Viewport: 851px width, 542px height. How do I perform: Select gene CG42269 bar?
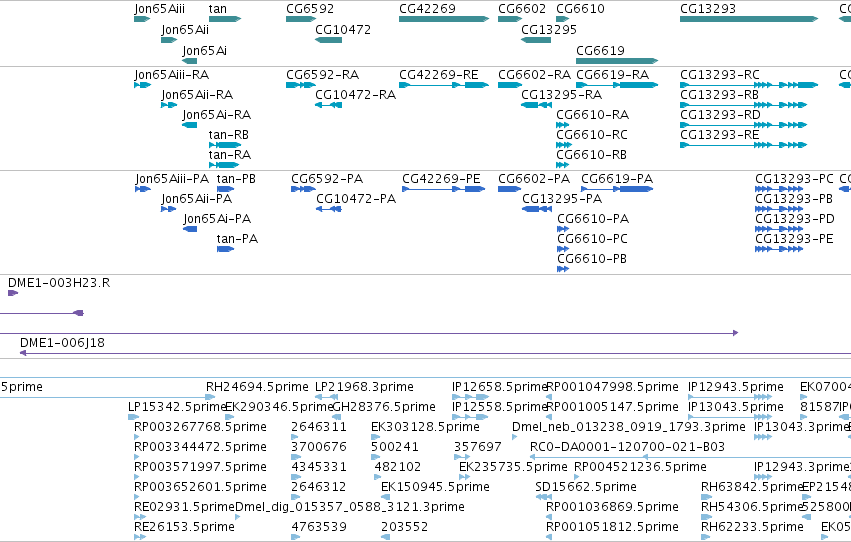click(443, 19)
